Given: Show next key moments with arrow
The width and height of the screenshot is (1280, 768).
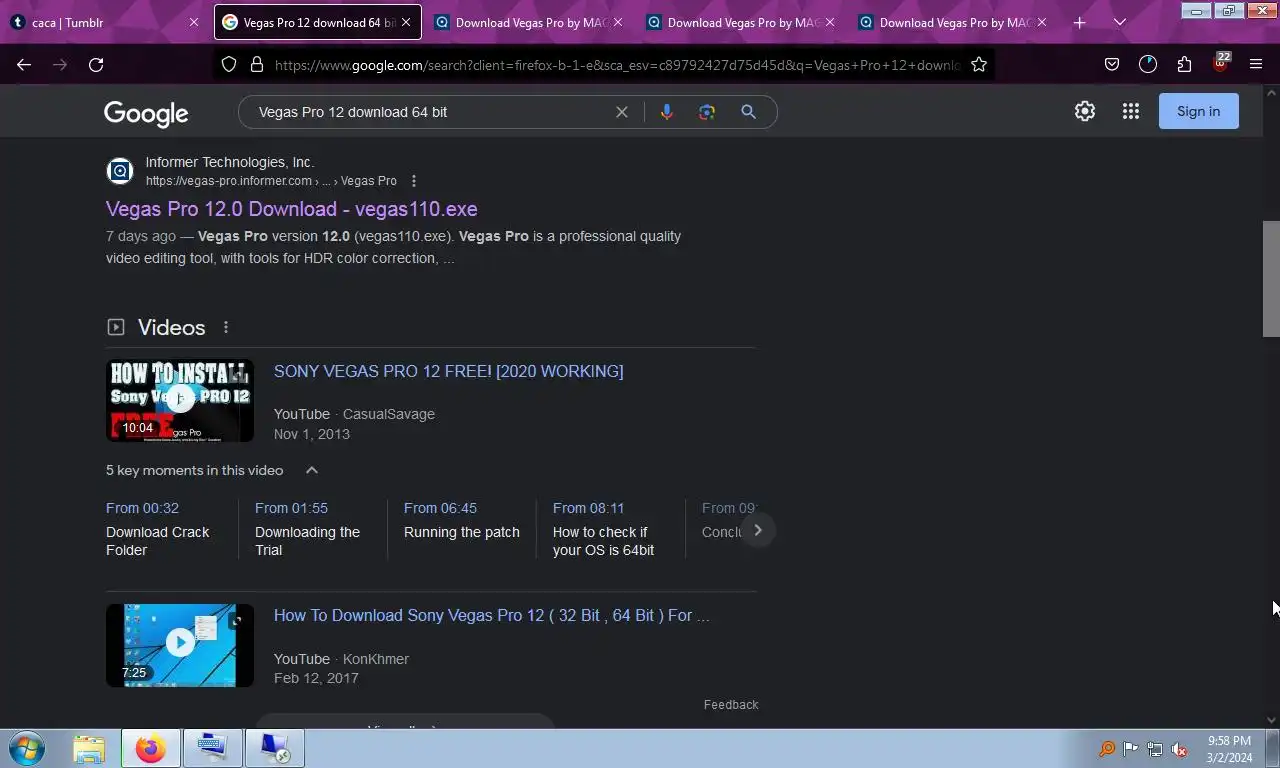Looking at the screenshot, I should (757, 530).
